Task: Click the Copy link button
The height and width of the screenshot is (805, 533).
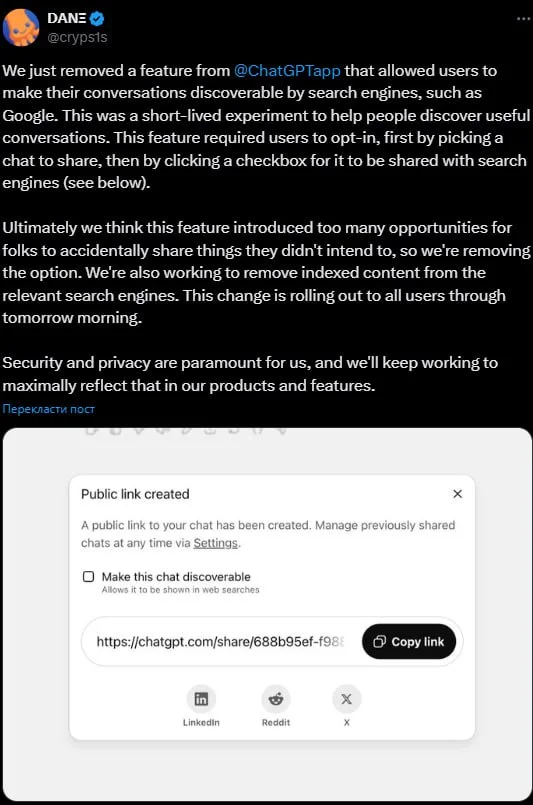Action: 409,642
